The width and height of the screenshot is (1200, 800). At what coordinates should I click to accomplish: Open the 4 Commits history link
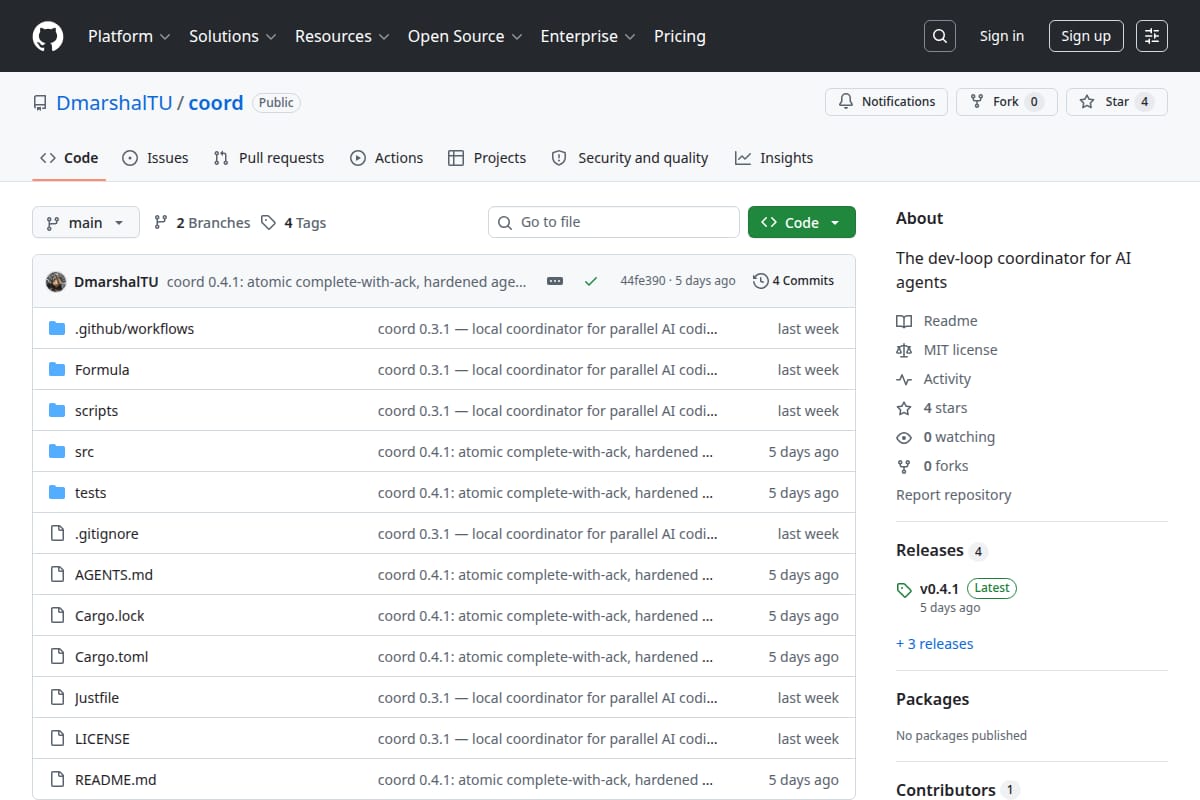point(794,281)
